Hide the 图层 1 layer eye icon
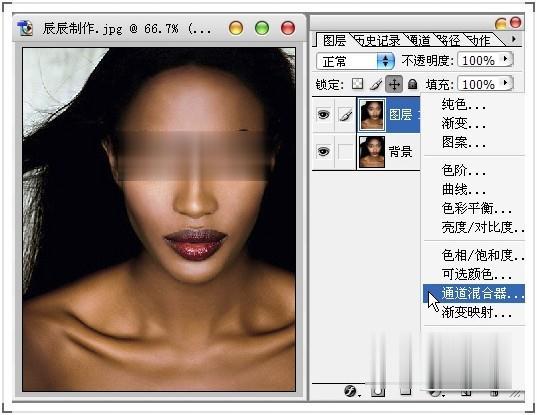This screenshot has width=537, height=415. coord(323,114)
